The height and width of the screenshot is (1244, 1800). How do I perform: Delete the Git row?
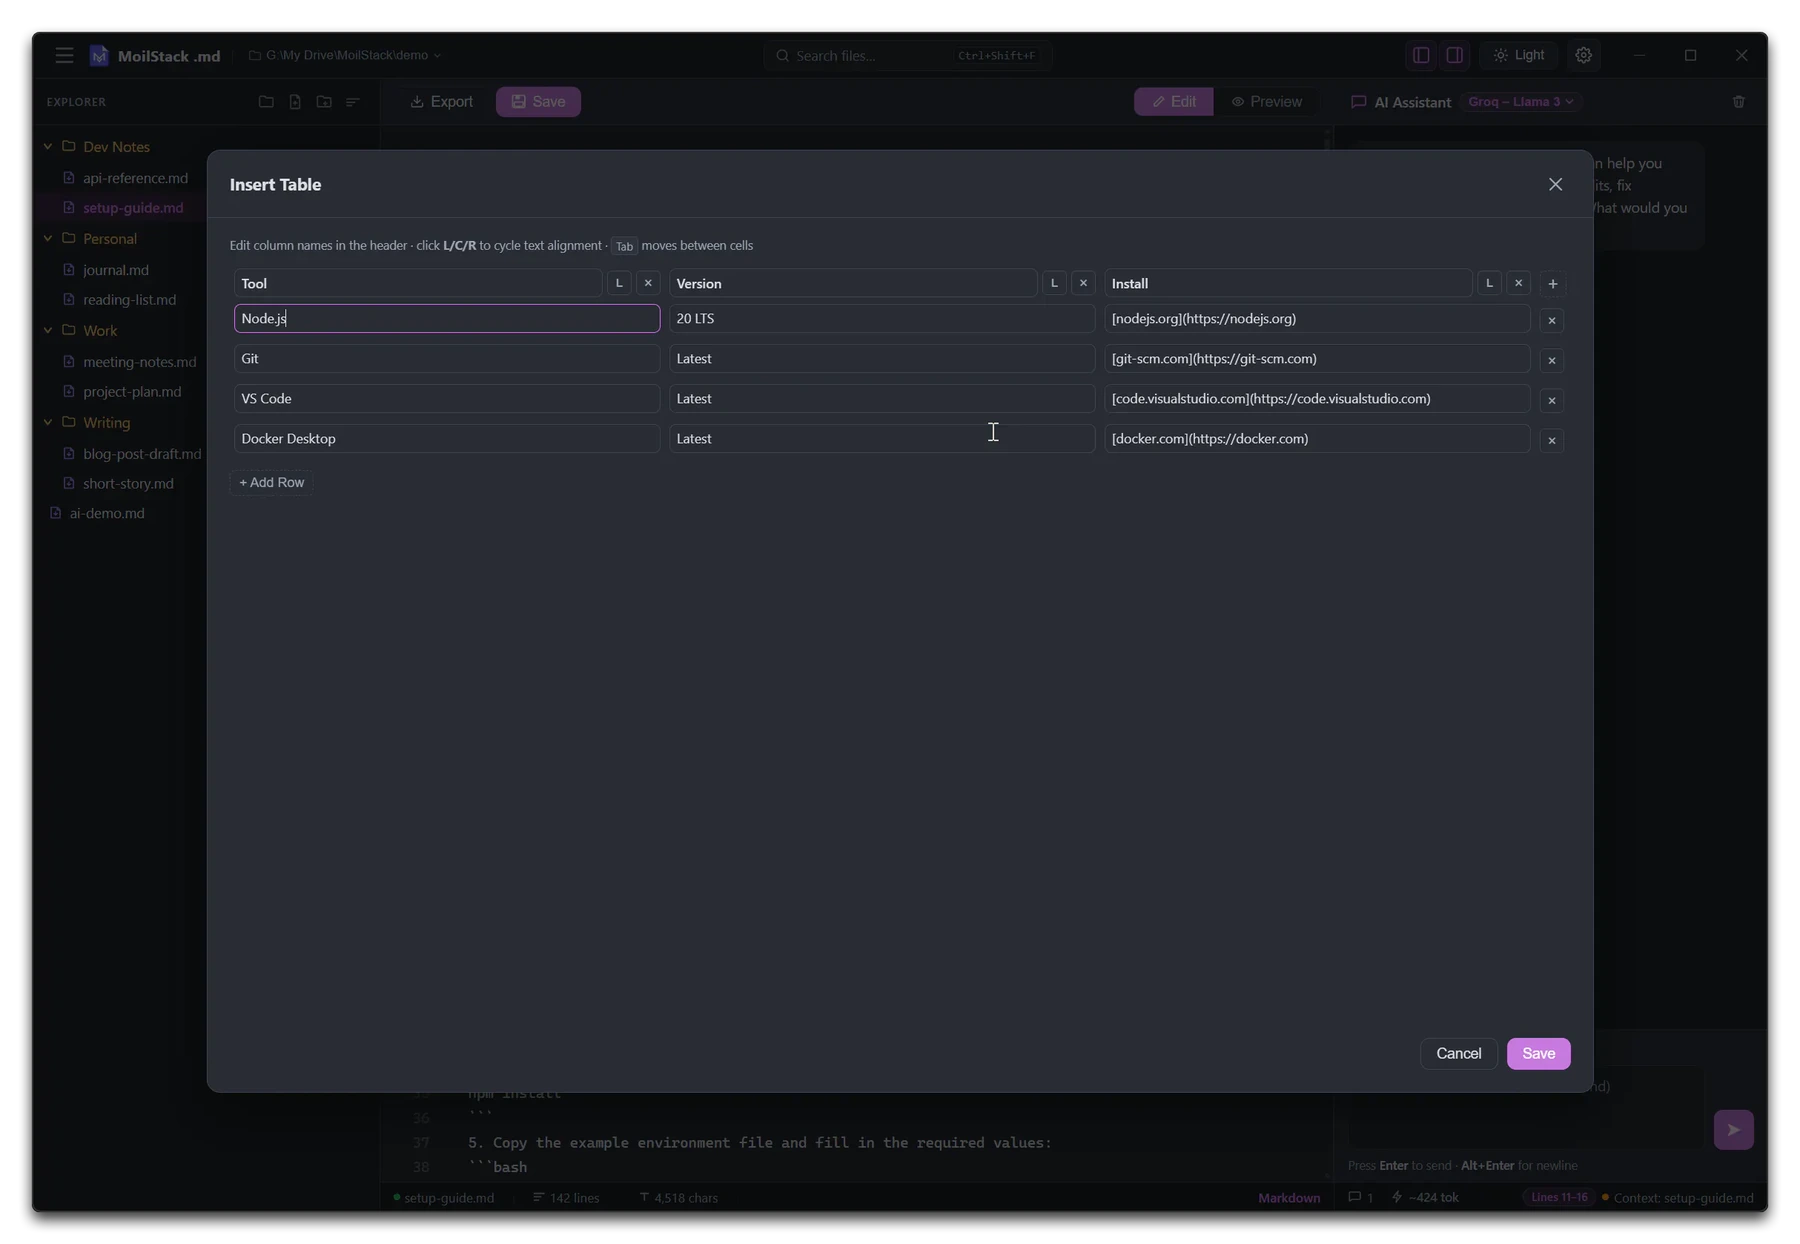click(1552, 360)
